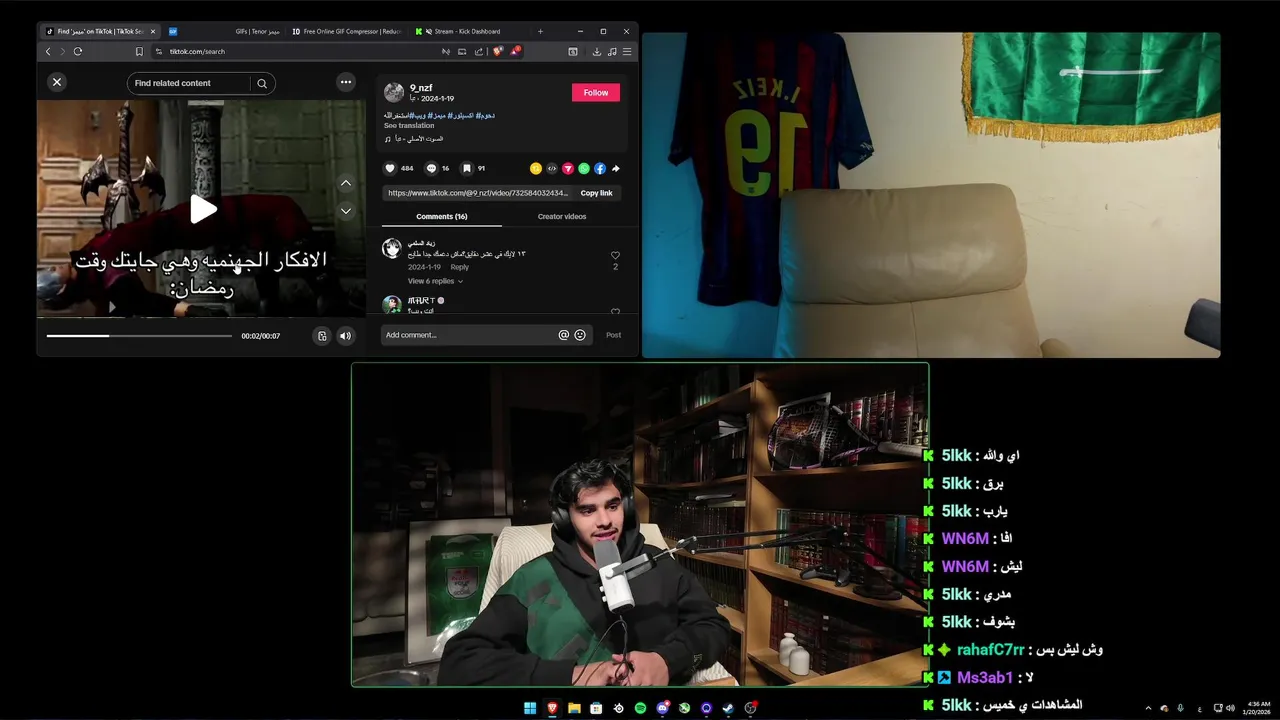Open the comments bubble icon showing 16
Image resolution: width=1280 pixels, height=720 pixels.
point(431,168)
